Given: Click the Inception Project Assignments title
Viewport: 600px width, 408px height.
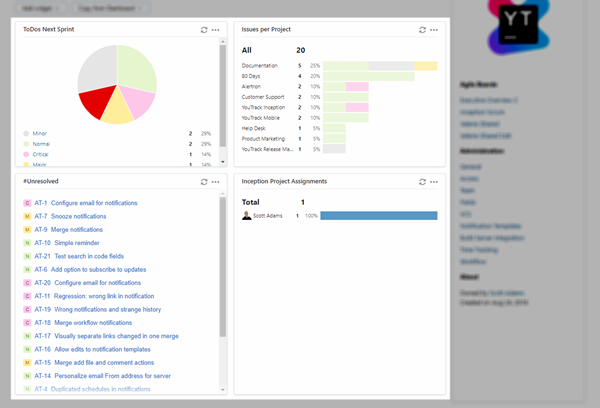Looking at the screenshot, I should [x=284, y=181].
